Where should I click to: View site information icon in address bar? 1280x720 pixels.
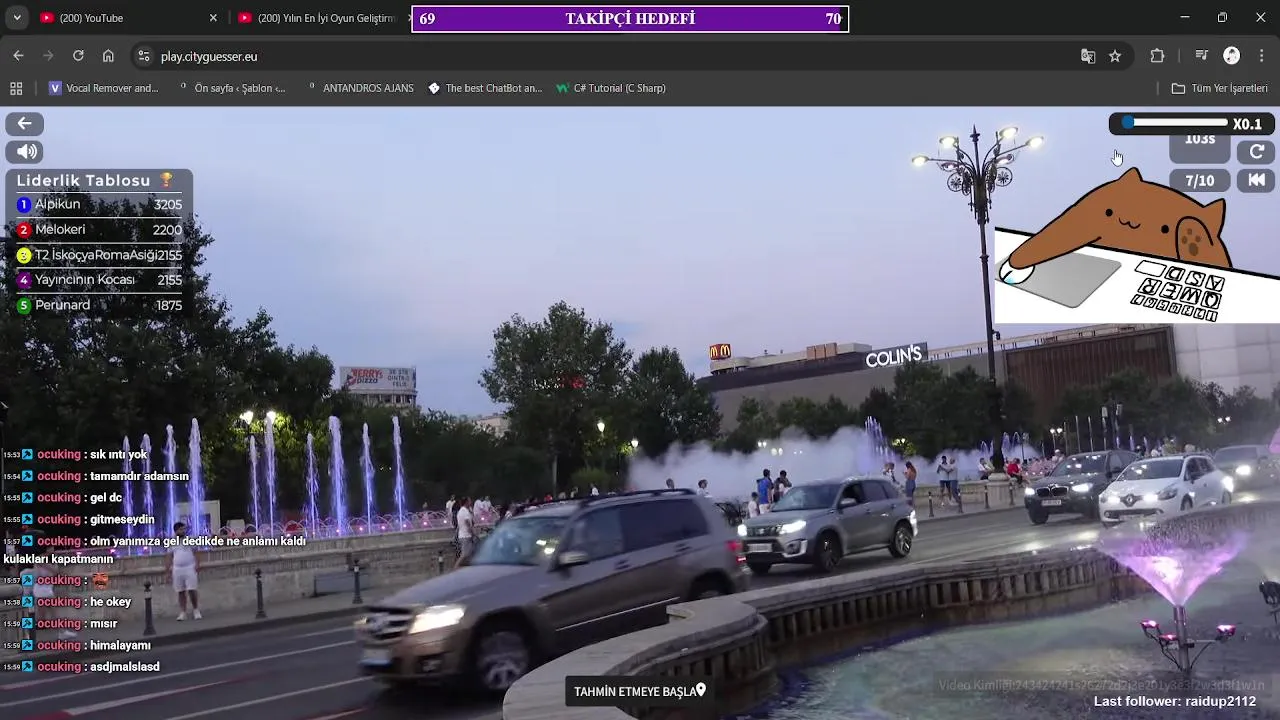click(x=143, y=56)
